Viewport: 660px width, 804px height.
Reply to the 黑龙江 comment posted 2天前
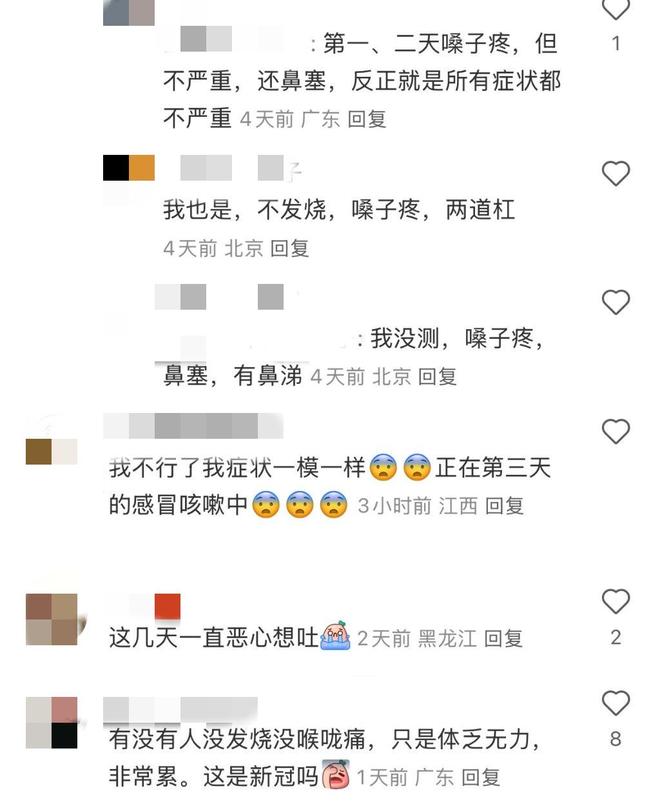(503, 639)
